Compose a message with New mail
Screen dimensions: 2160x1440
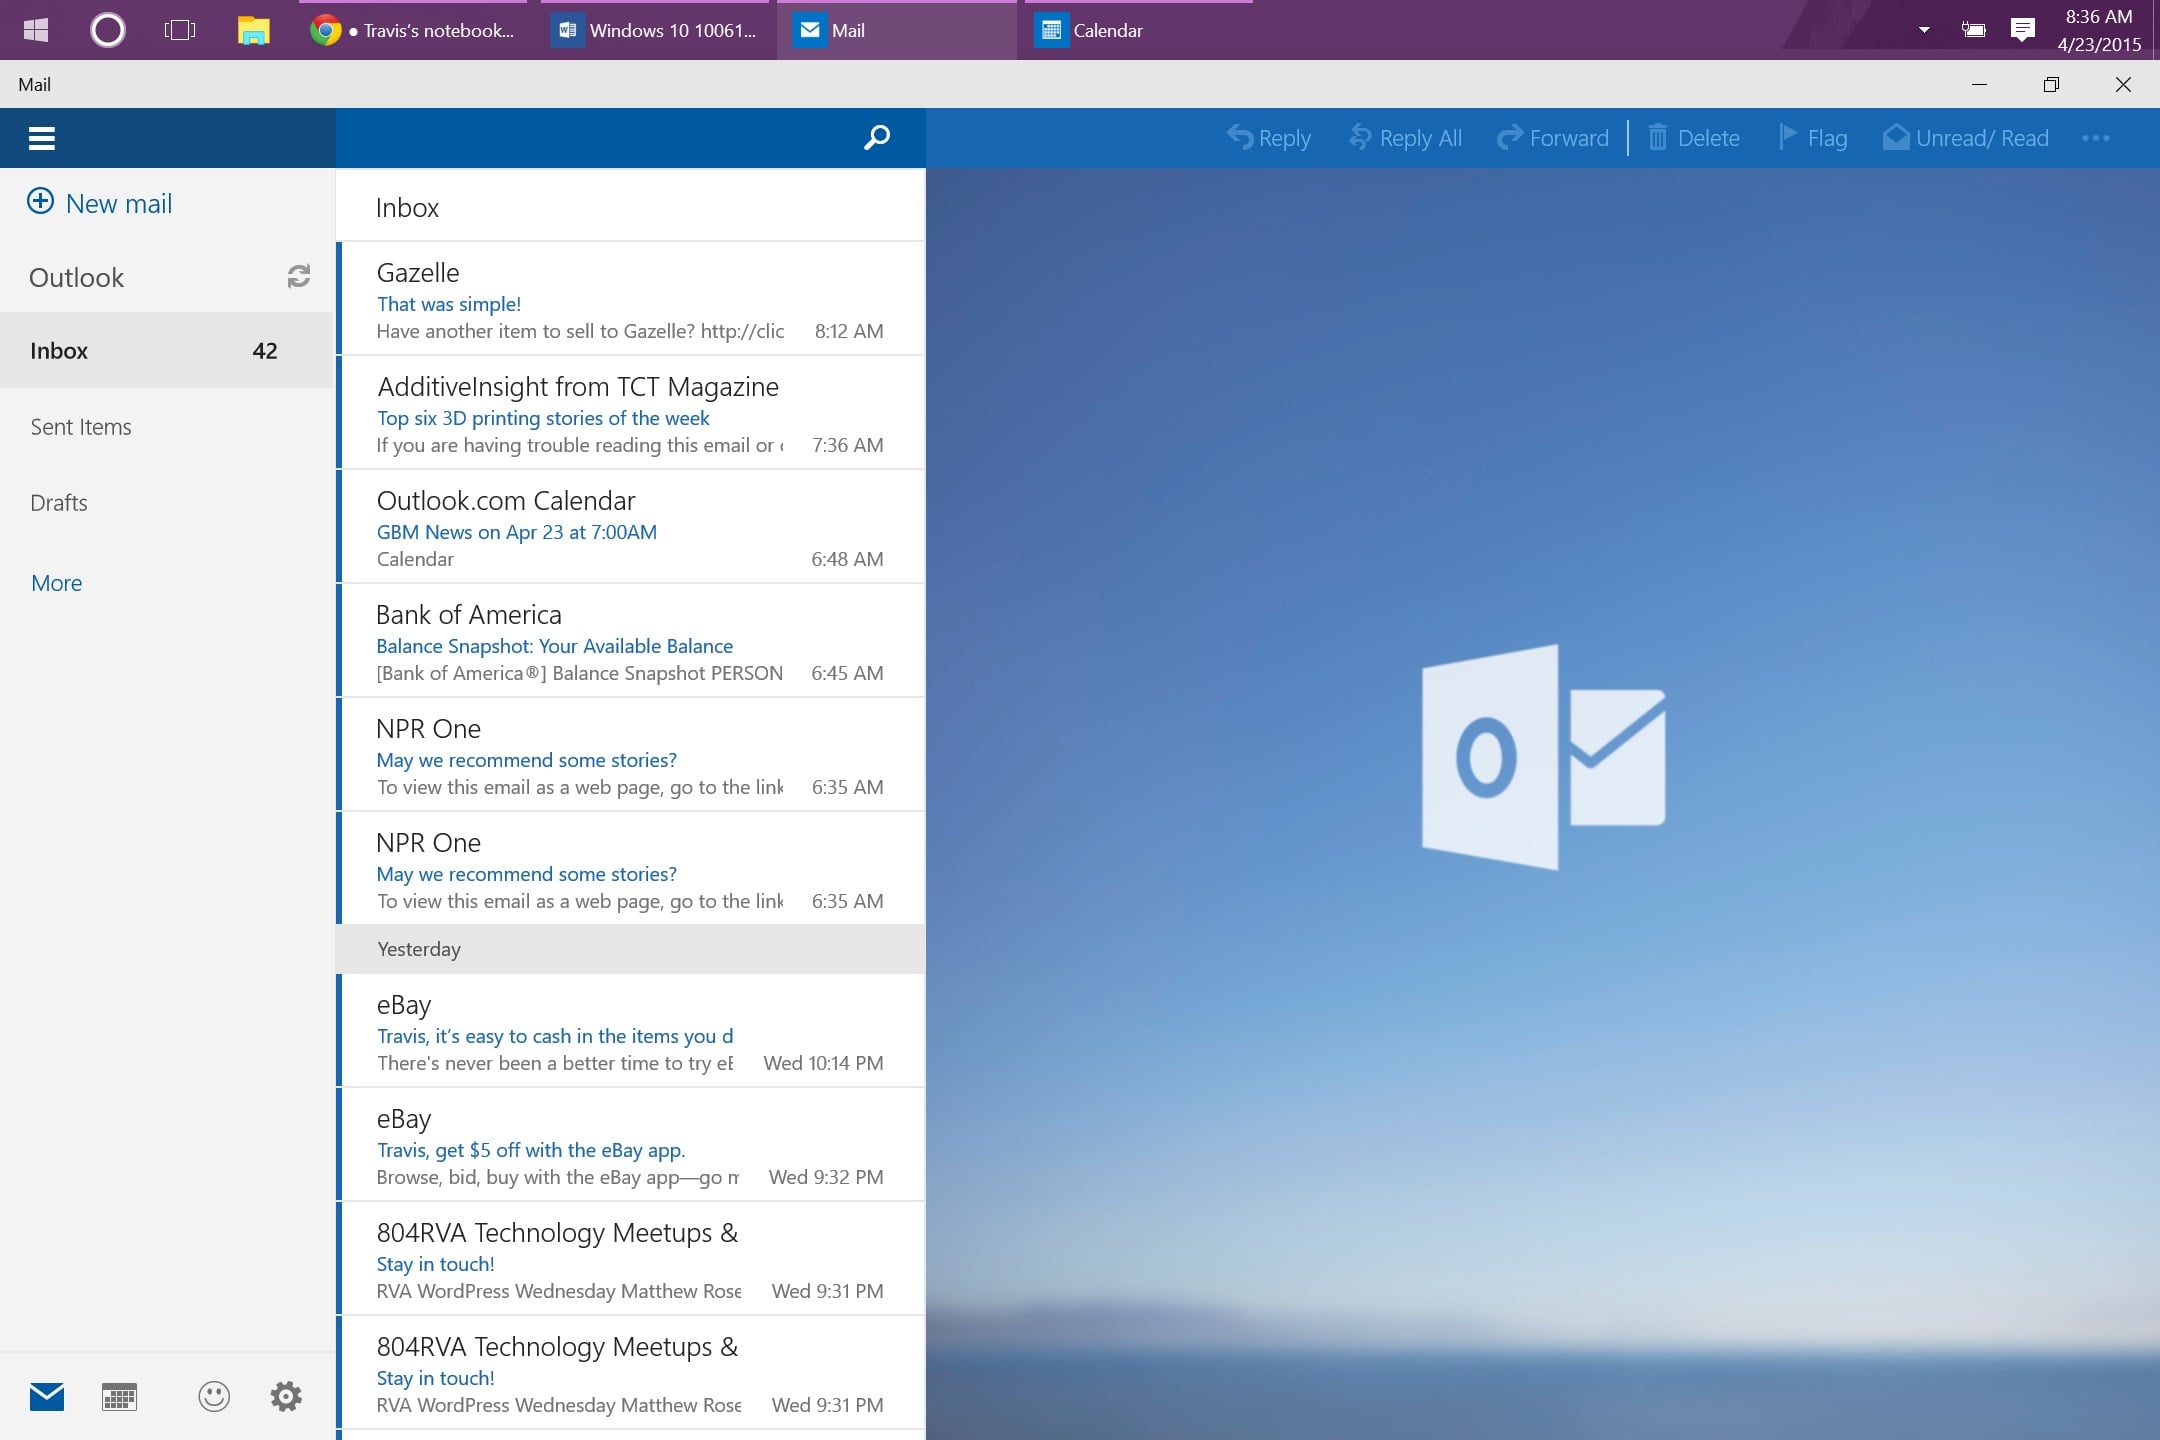[100, 203]
